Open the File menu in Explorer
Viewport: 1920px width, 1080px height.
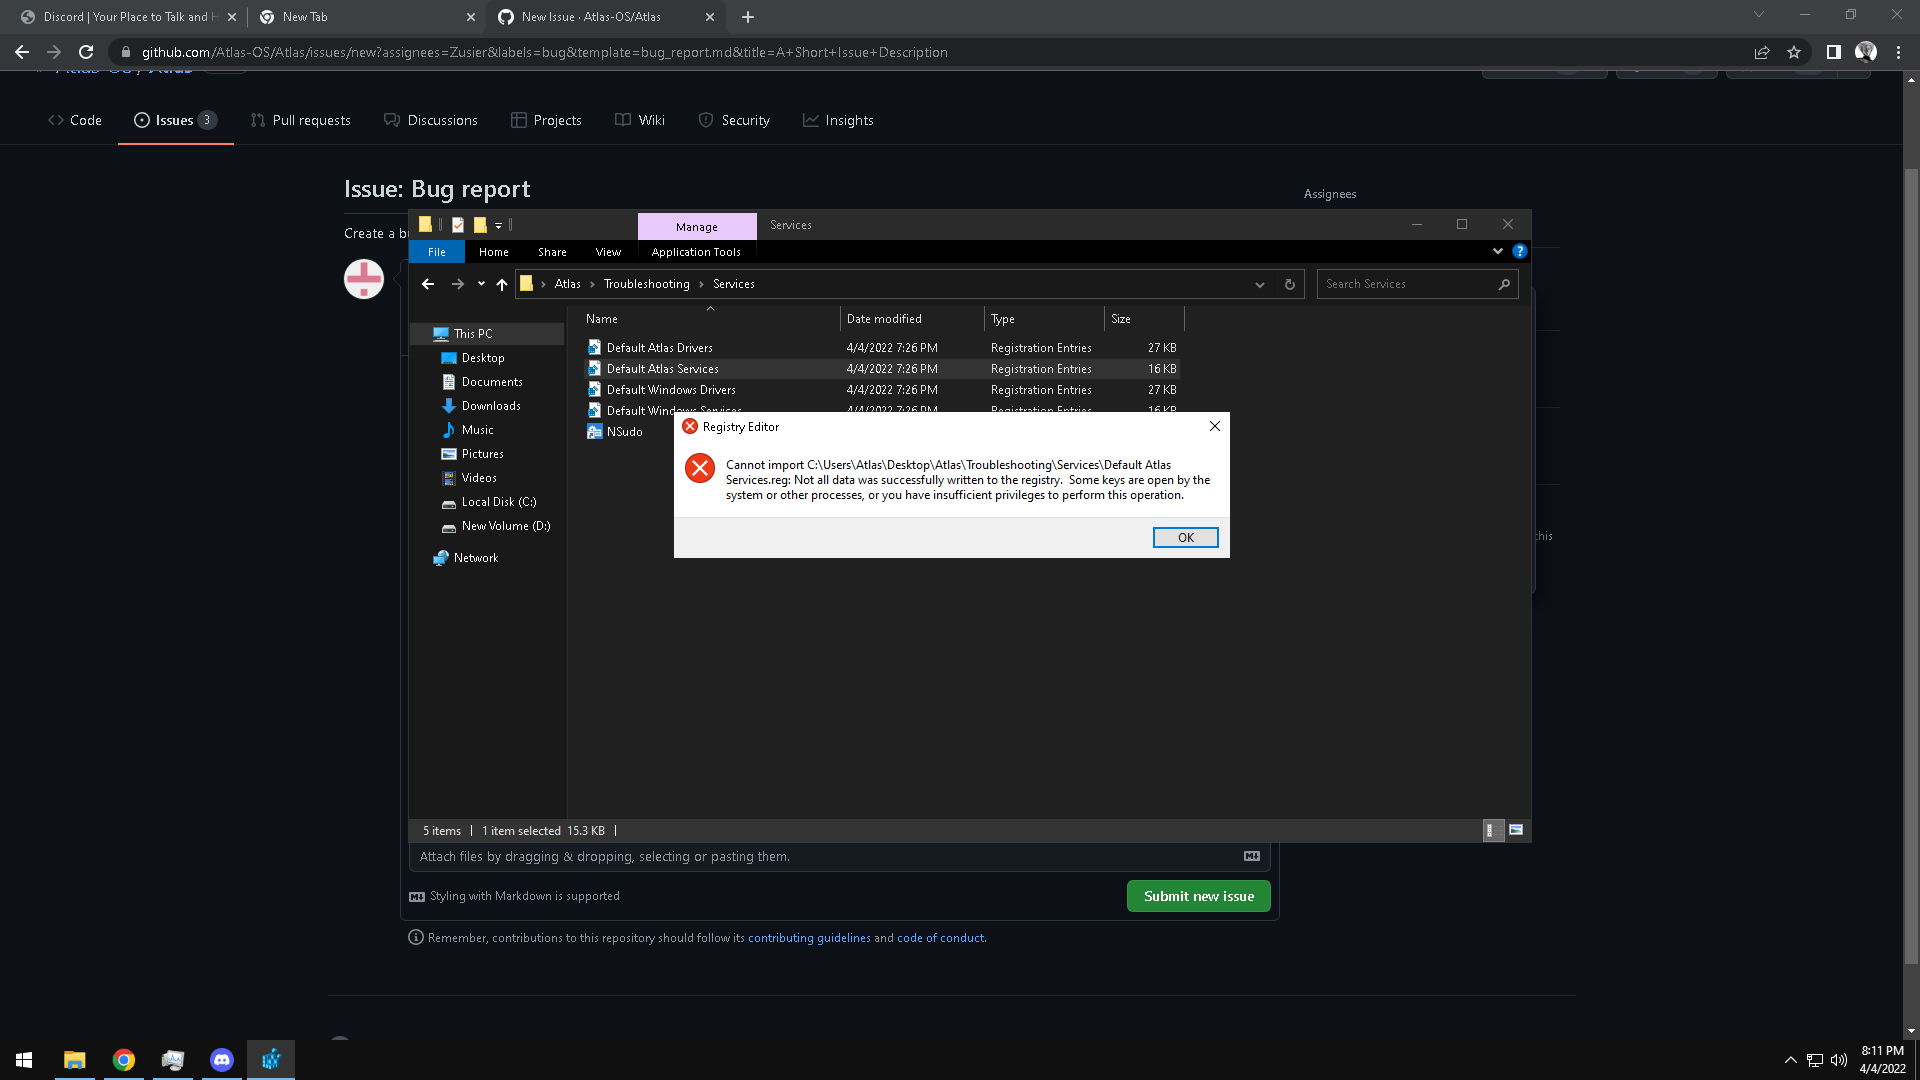tap(437, 252)
